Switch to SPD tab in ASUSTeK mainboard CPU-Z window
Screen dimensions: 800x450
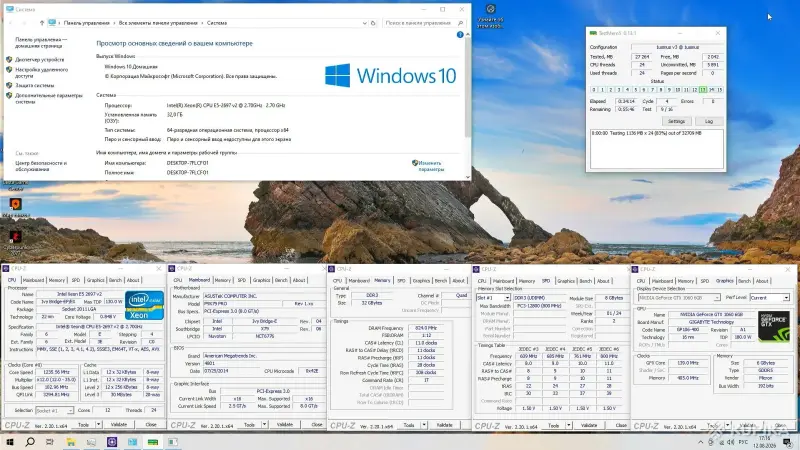click(242, 280)
